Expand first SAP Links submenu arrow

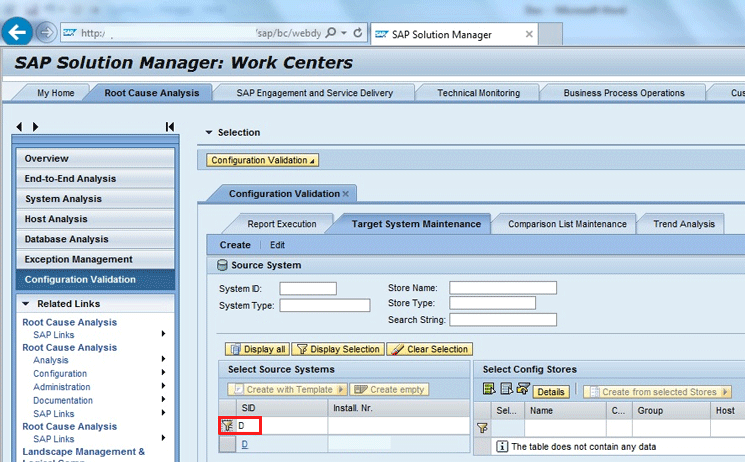(163, 334)
